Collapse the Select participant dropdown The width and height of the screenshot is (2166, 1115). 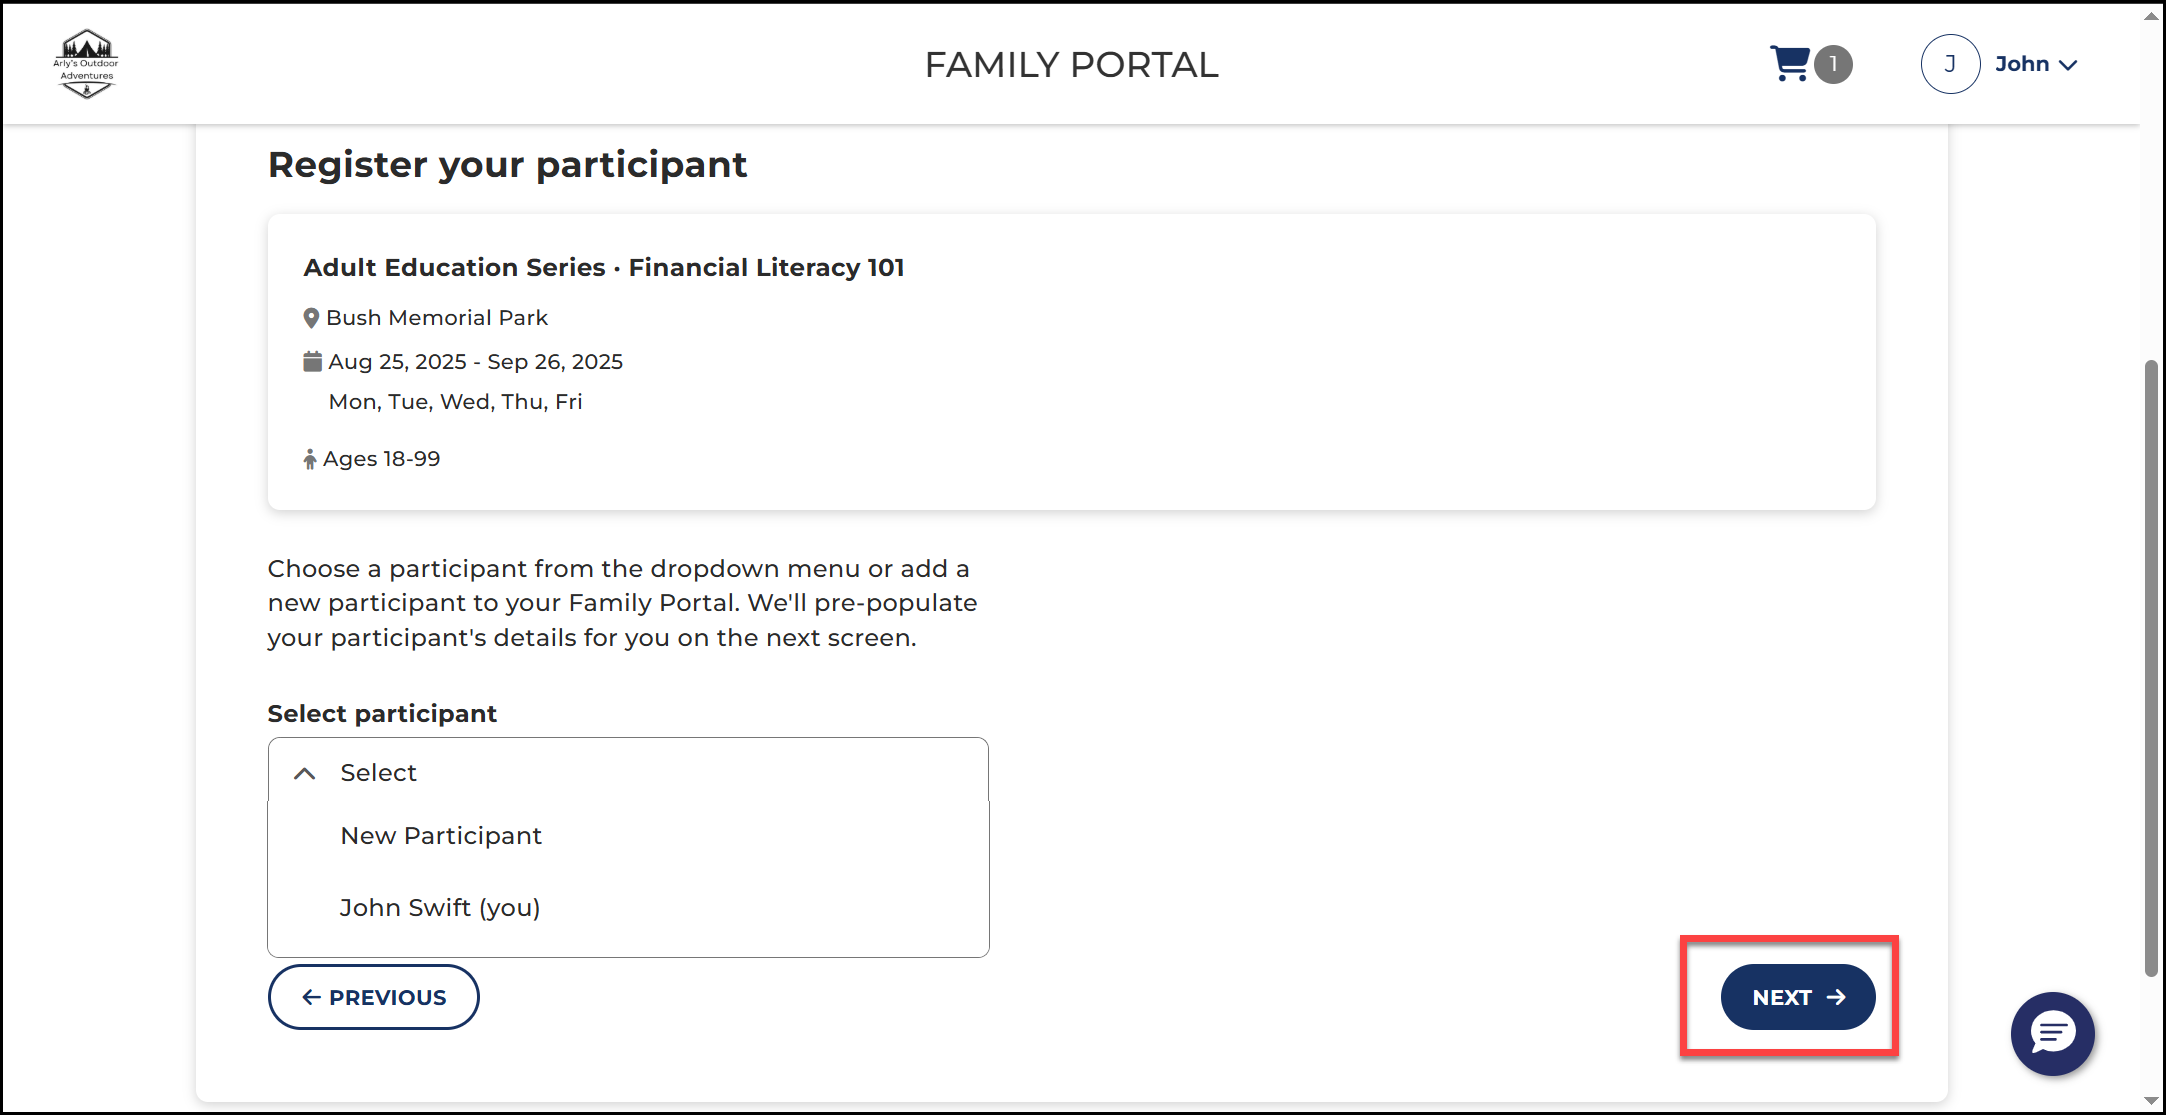[628, 772]
